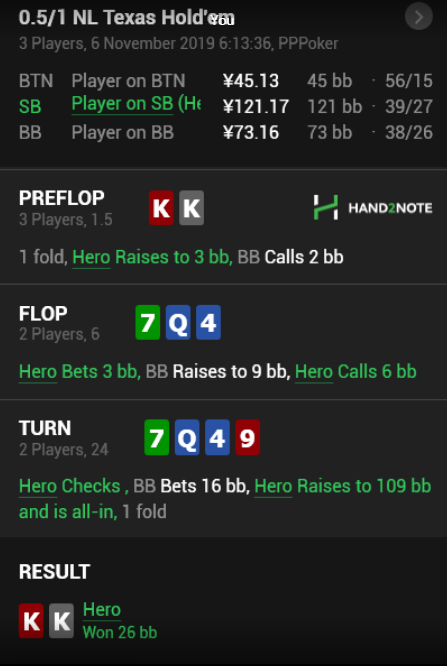Click the red K card in the result section
The height and width of the screenshot is (666, 447).
(31, 621)
